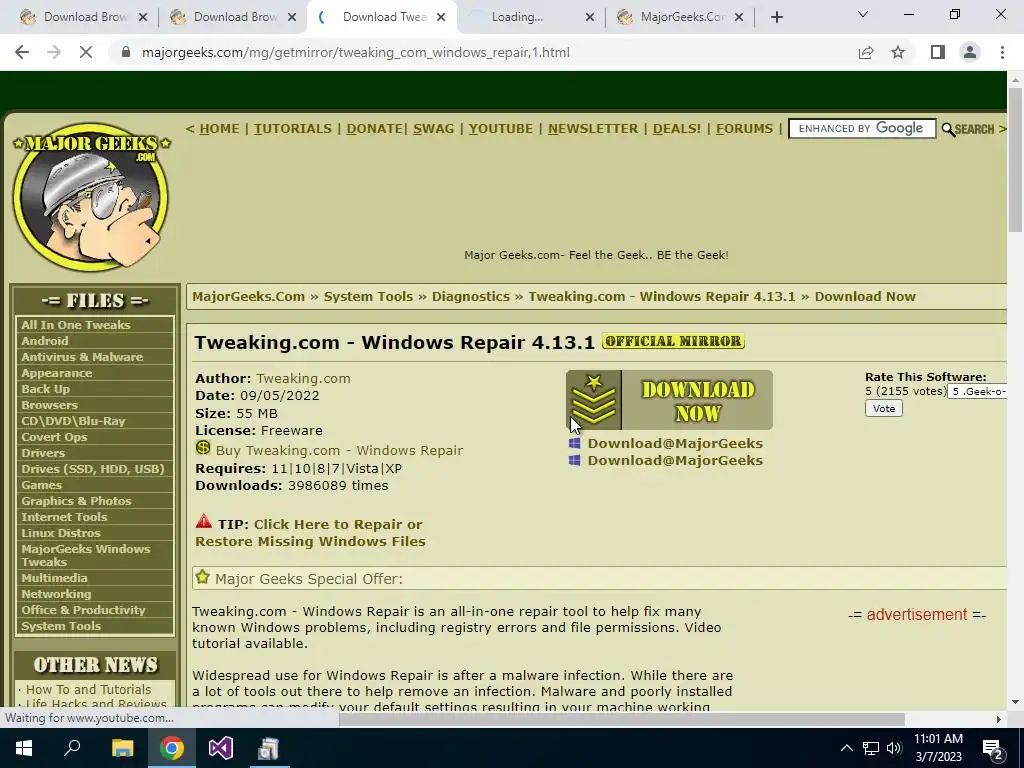Click the vertical page scrollbar thumb
This screenshot has width=1024, height=768.
click(1015, 159)
